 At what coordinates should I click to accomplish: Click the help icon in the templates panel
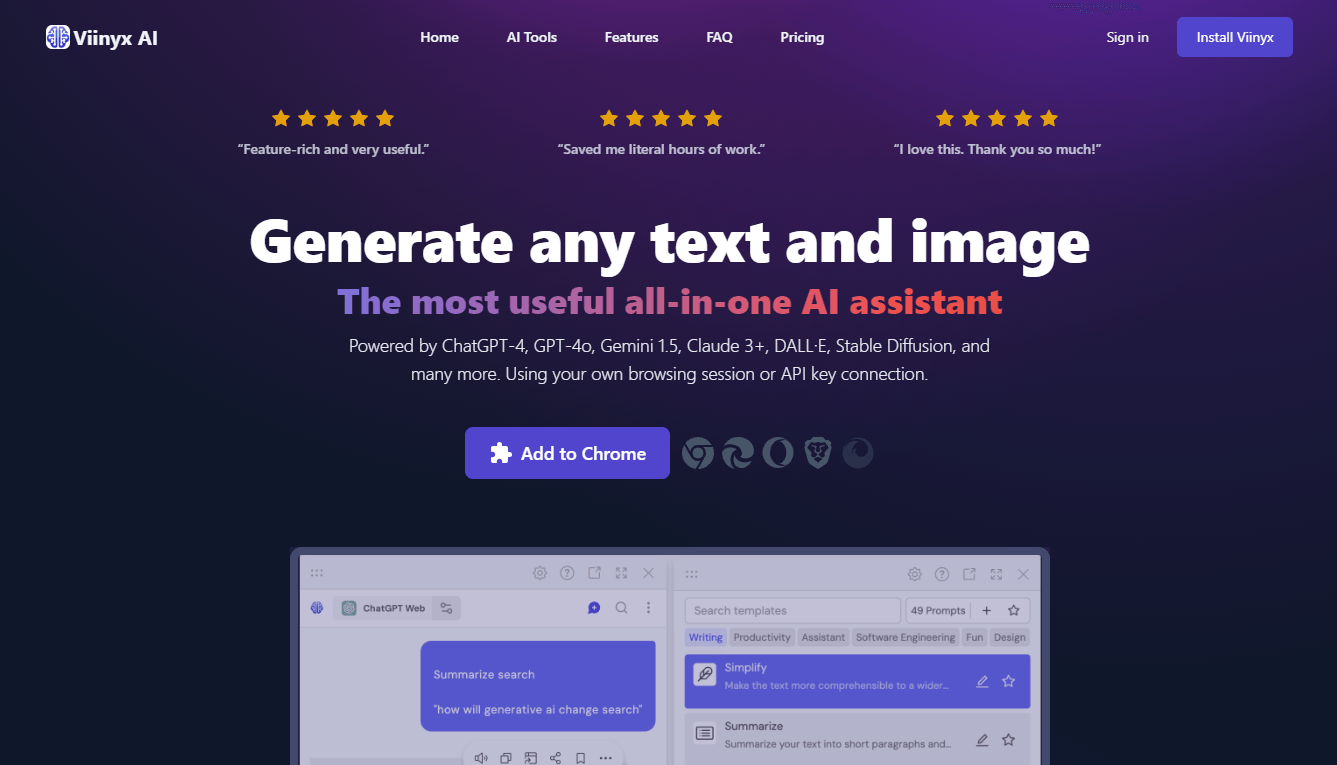[941, 574]
